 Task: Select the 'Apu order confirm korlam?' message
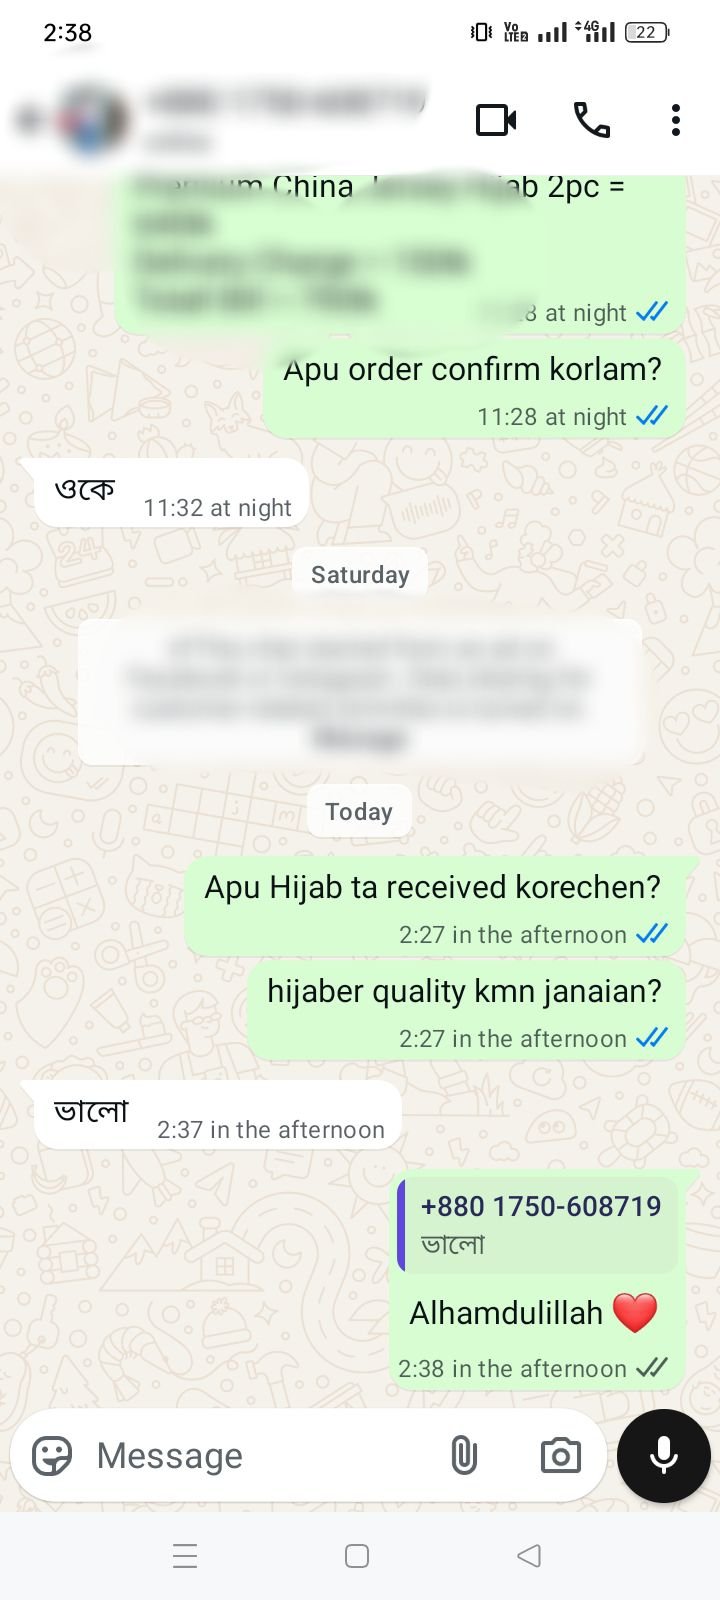474,388
